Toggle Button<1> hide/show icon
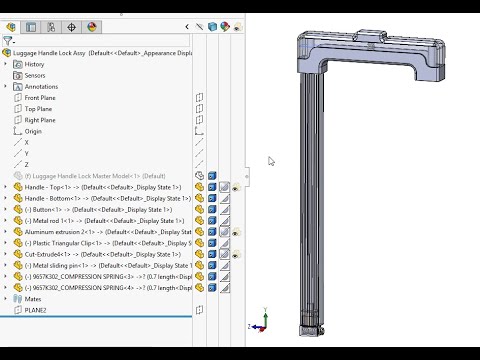The height and width of the screenshot is (360, 480). (199, 209)
